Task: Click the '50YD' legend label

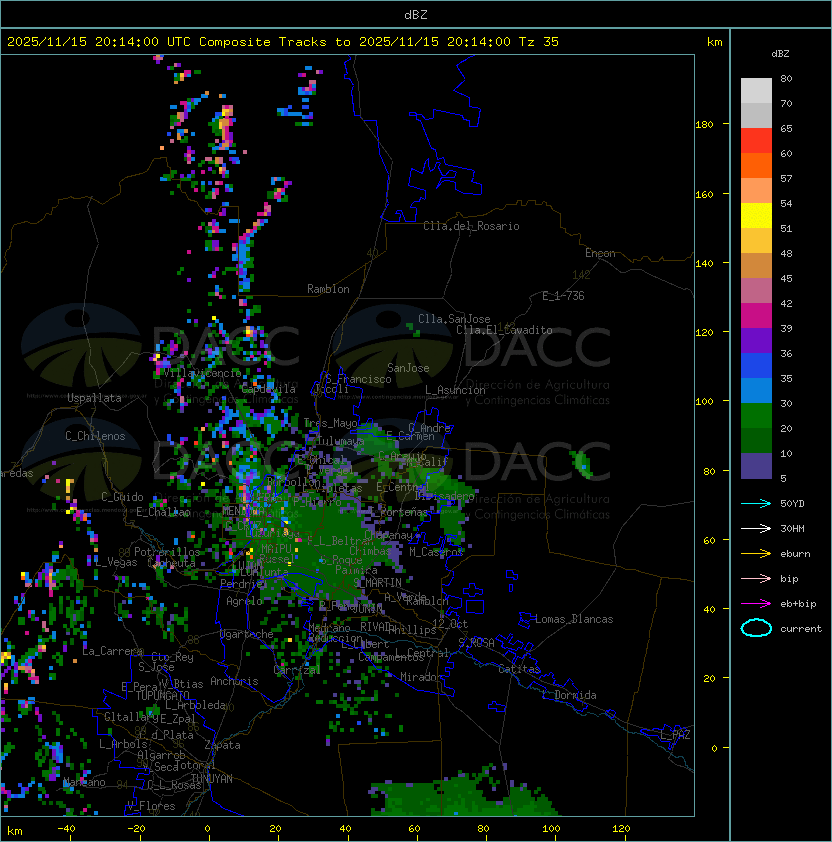Action: coord(792,503)
